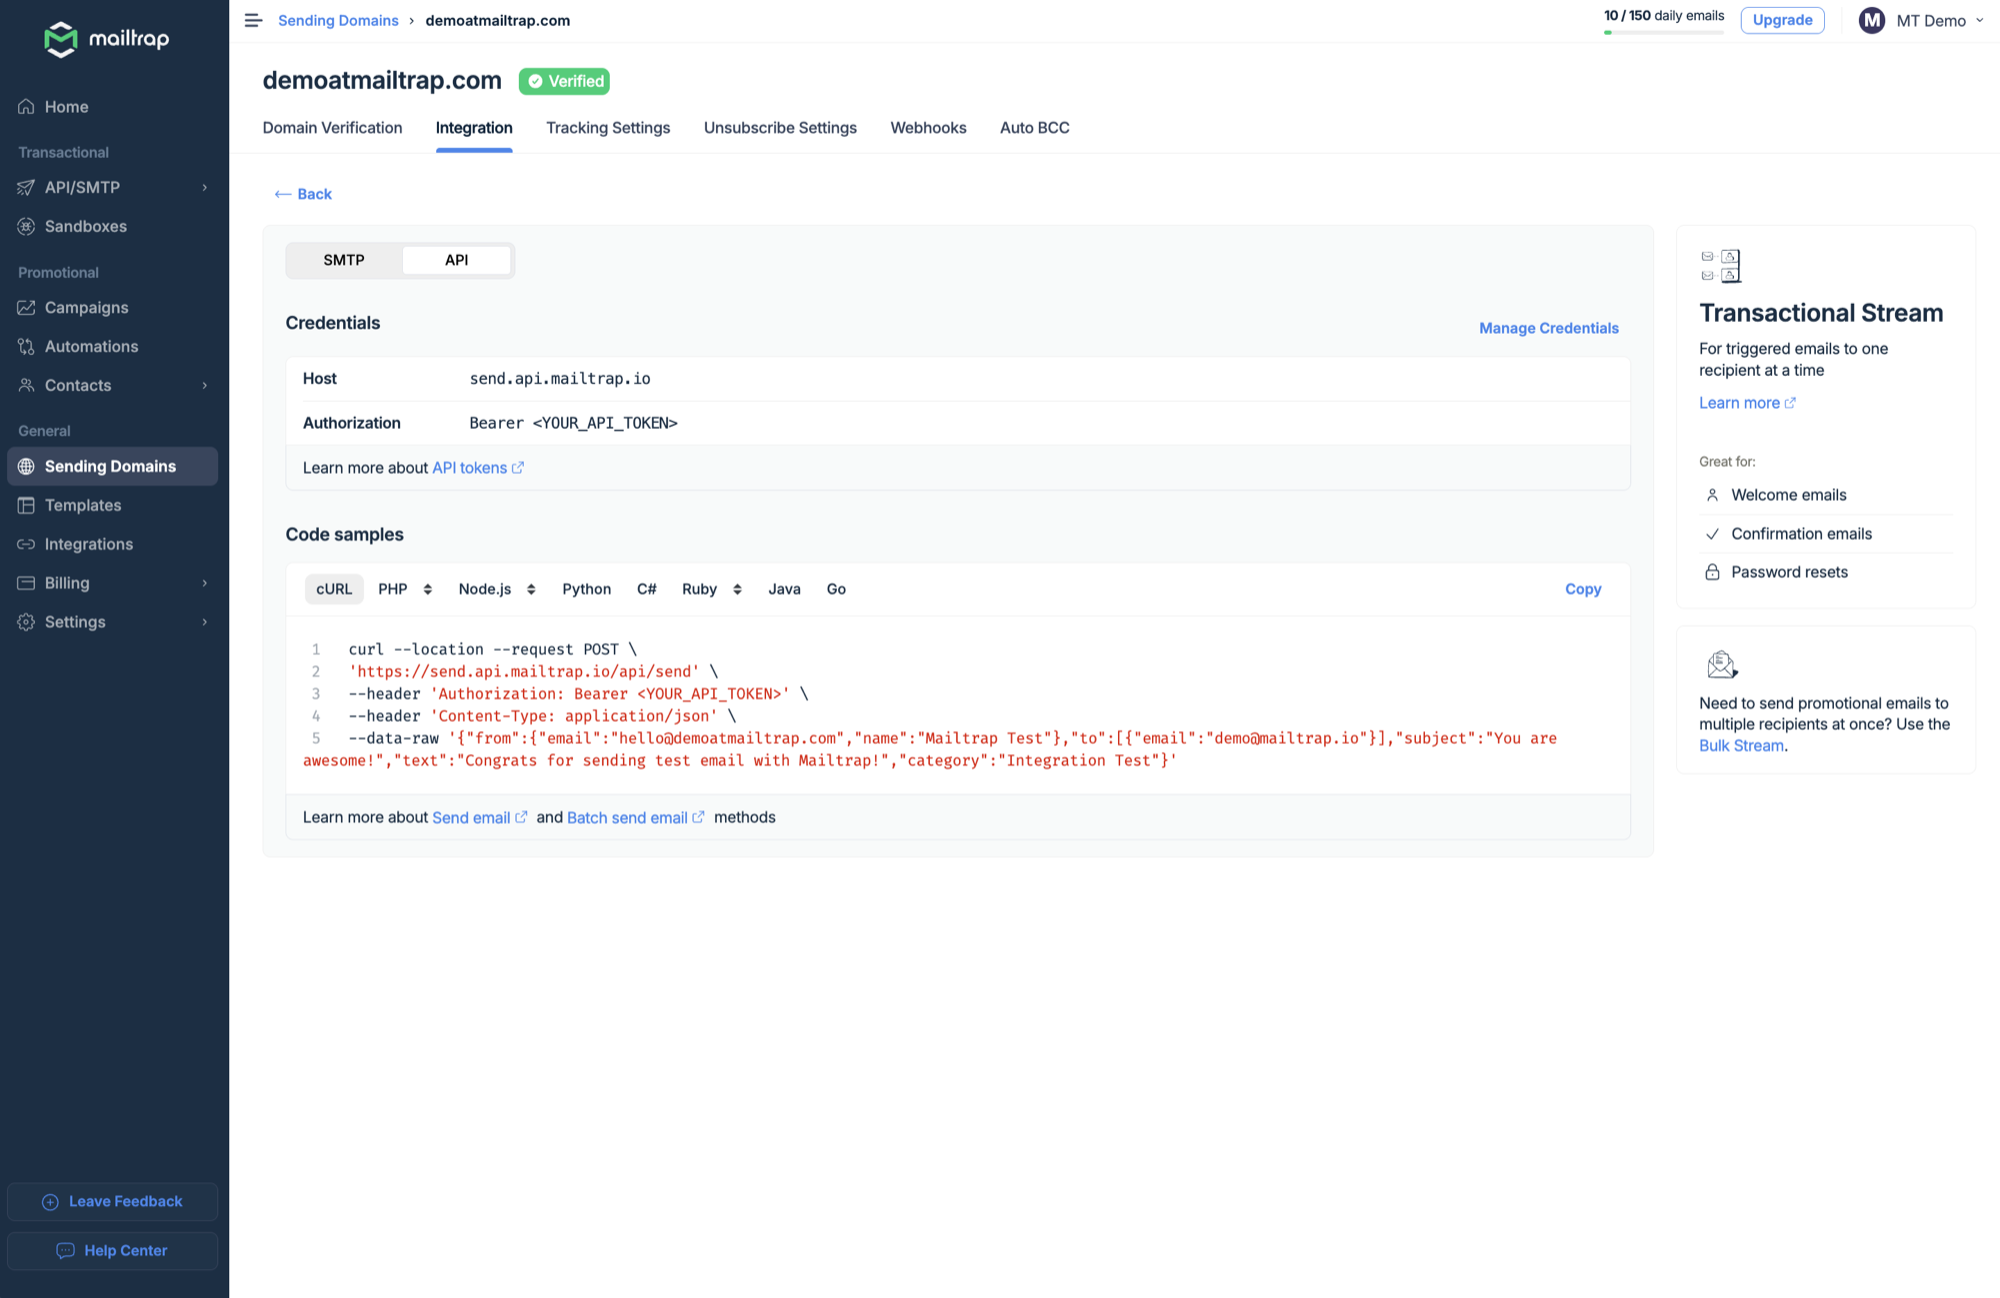Open Integrations from the sidebar icon

27,544
